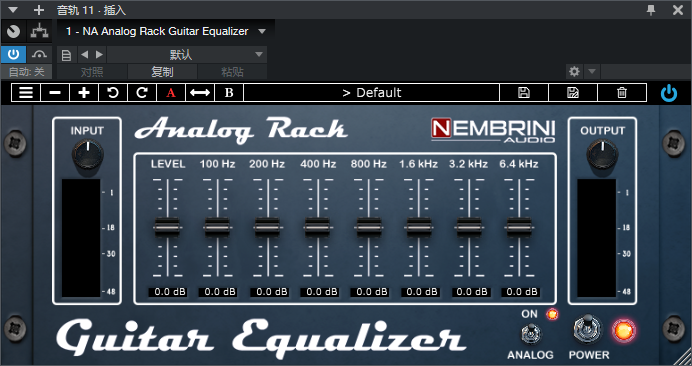
Task: Open the Default preset selector
Action: click(x=372, y=93)
